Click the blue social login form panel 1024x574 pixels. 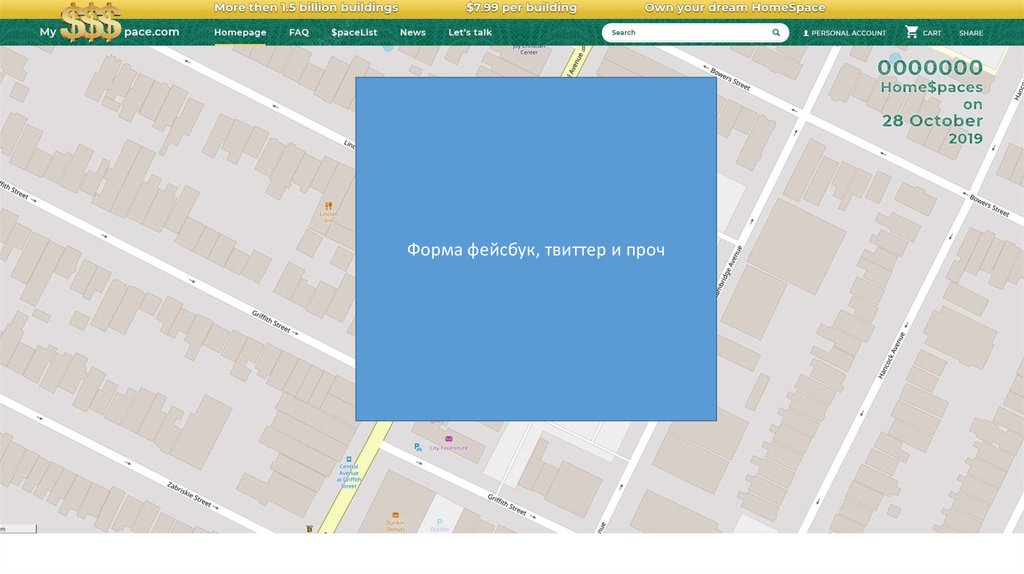[x=536, y=249]
